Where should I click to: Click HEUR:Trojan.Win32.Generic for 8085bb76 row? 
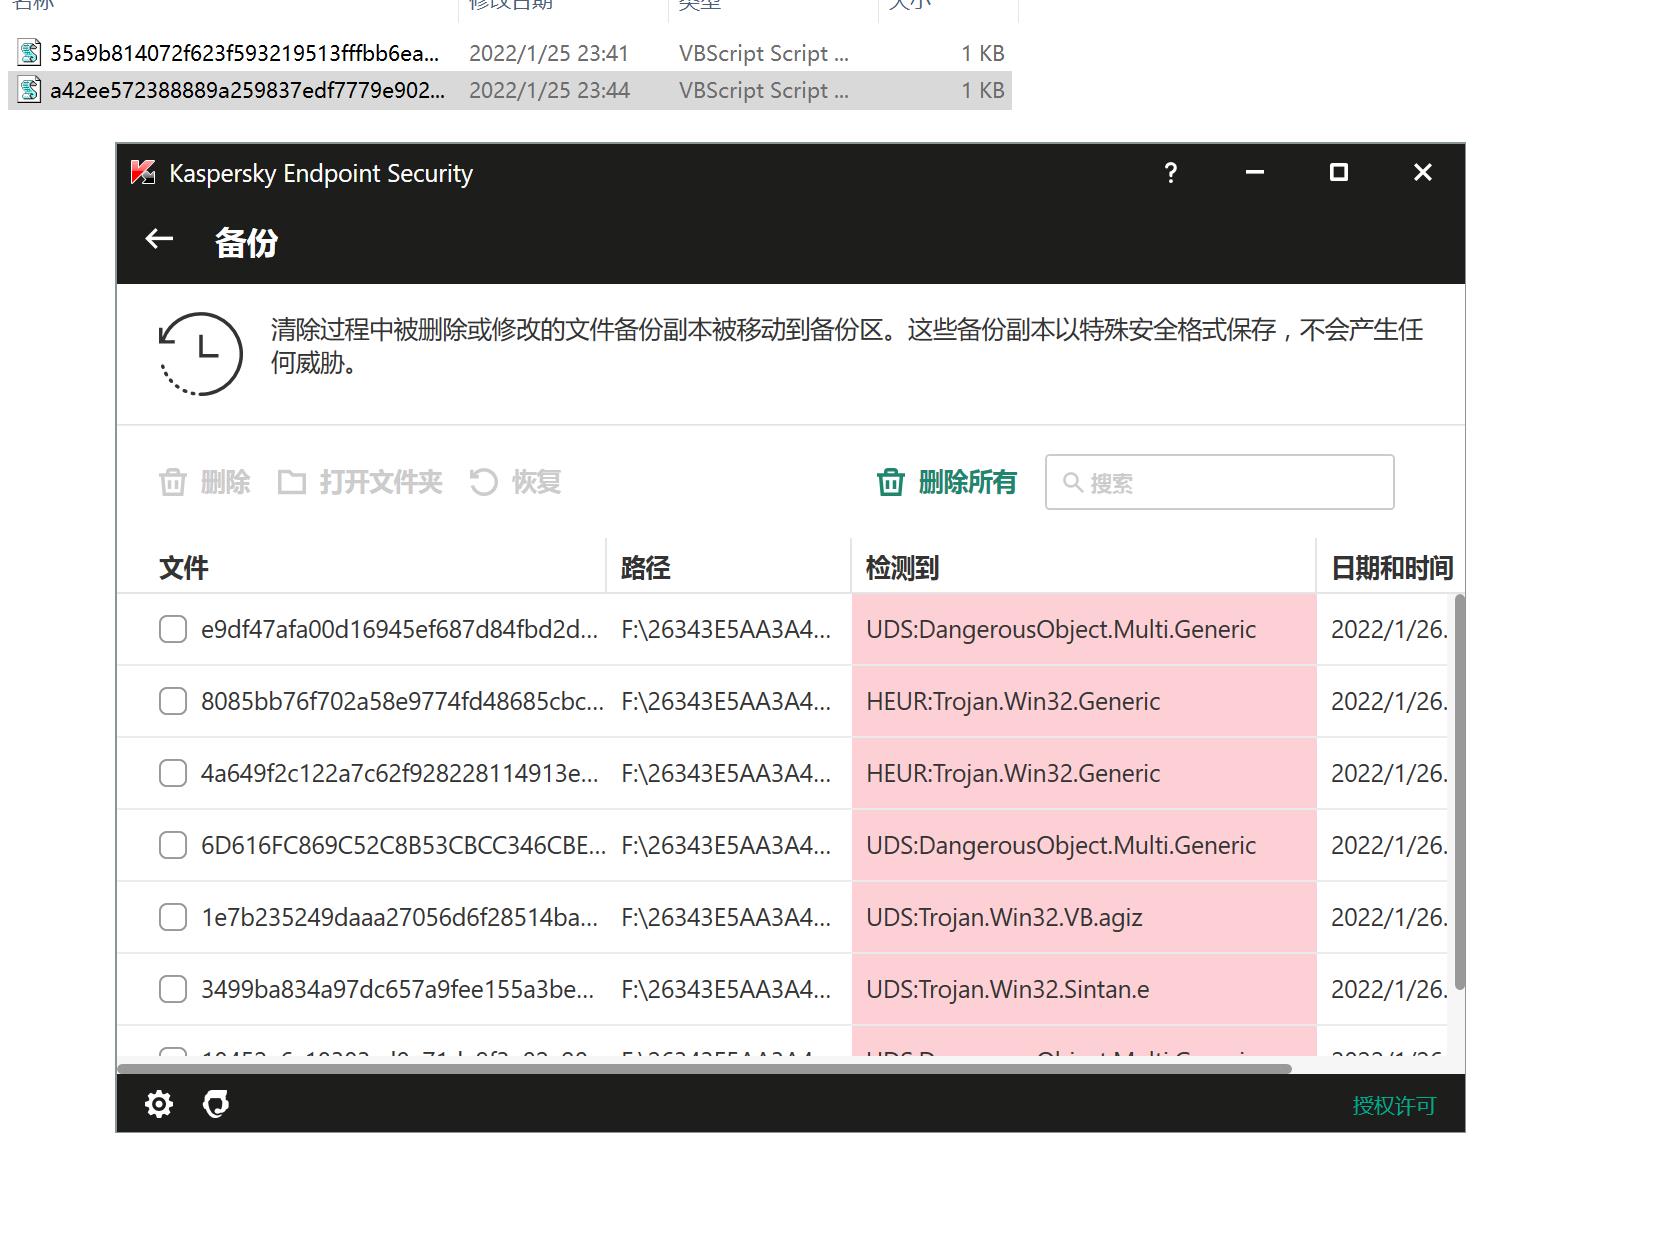(x=1084, y=701)
